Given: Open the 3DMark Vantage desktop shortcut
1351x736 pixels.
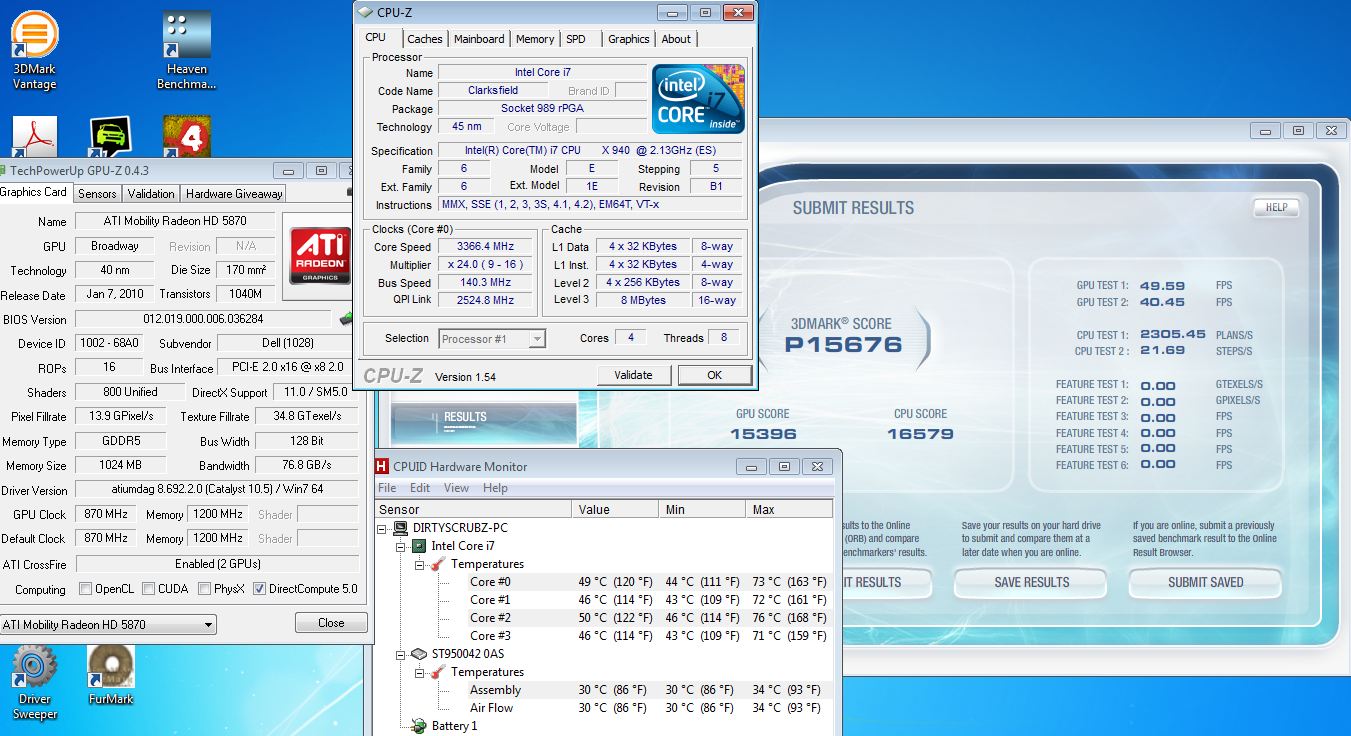Looking at the screenshot, I should (x=34, y=50).
